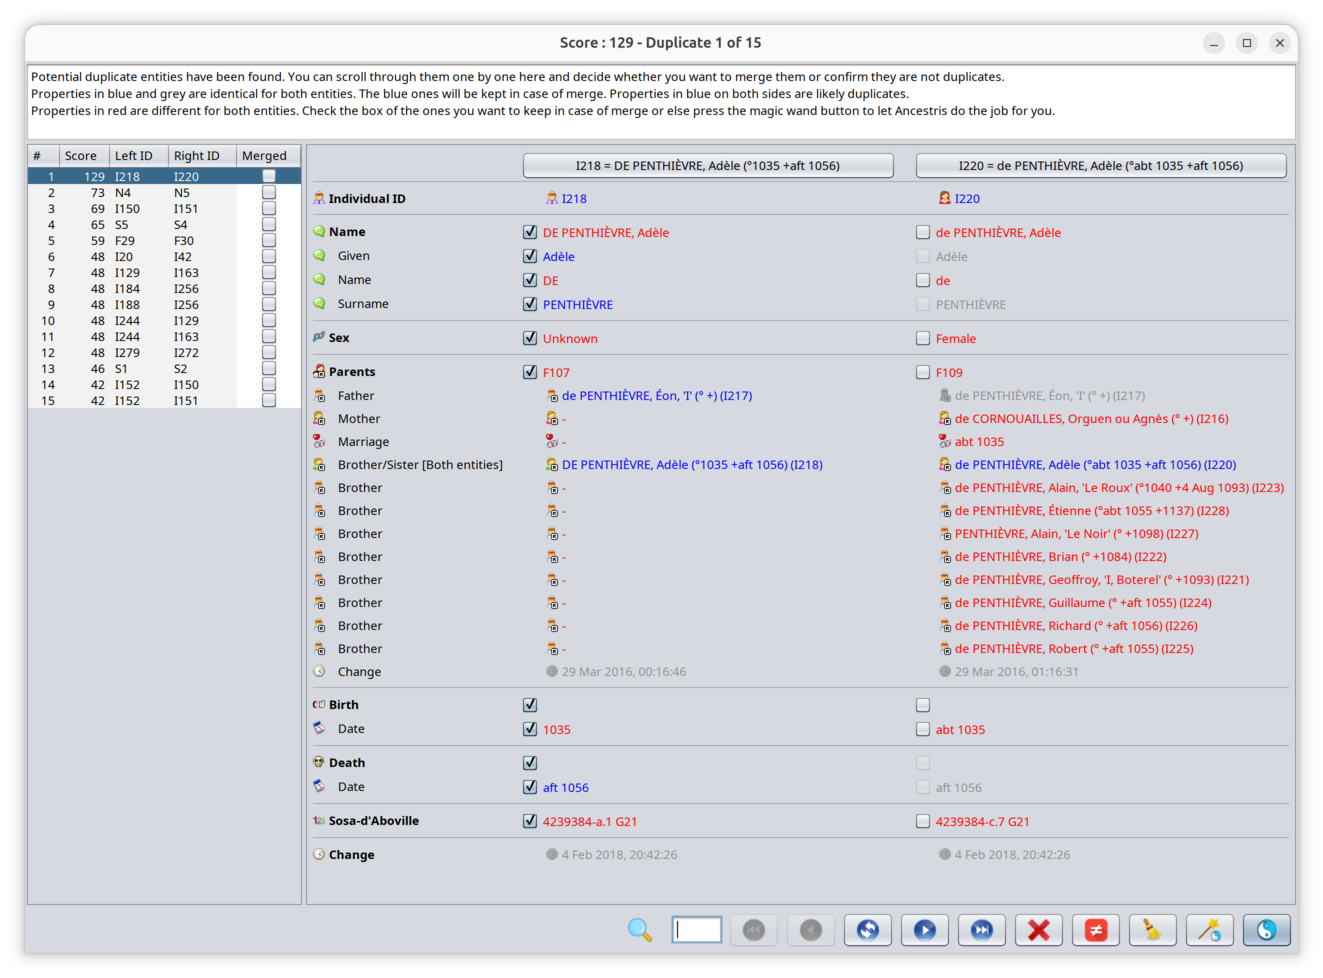Uncheck the left birth date 1035 checkbox
The height and width of the screenshot is (978, 1323).
530,729
